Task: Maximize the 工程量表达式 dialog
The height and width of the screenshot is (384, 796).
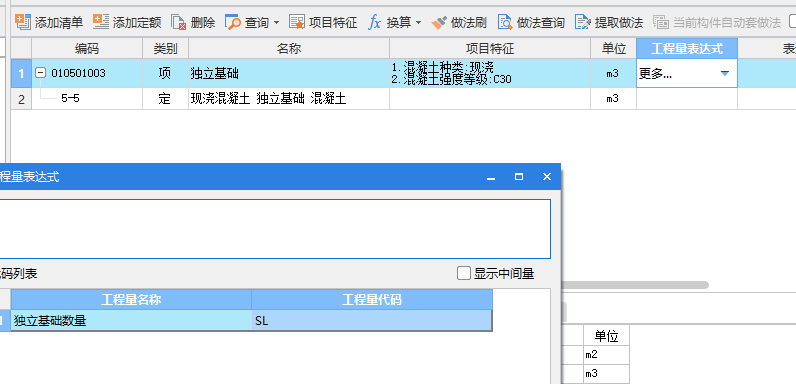Action: tap(519, 177)
